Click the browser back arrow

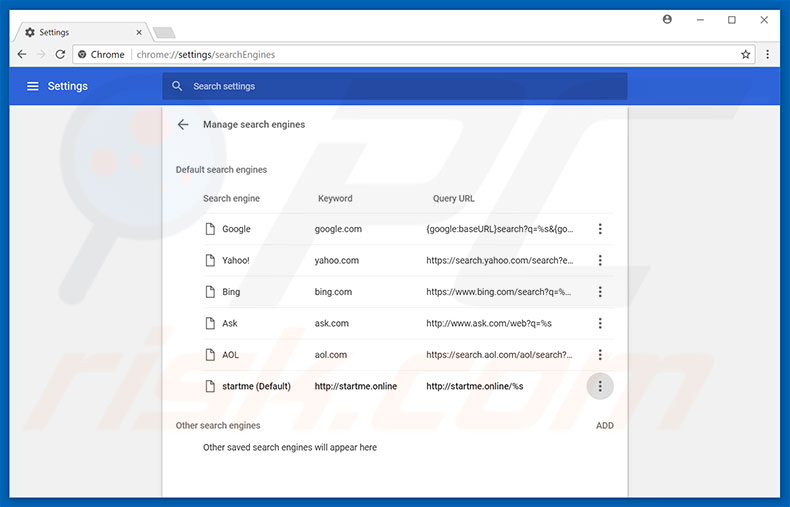click(x=22, y=54)
